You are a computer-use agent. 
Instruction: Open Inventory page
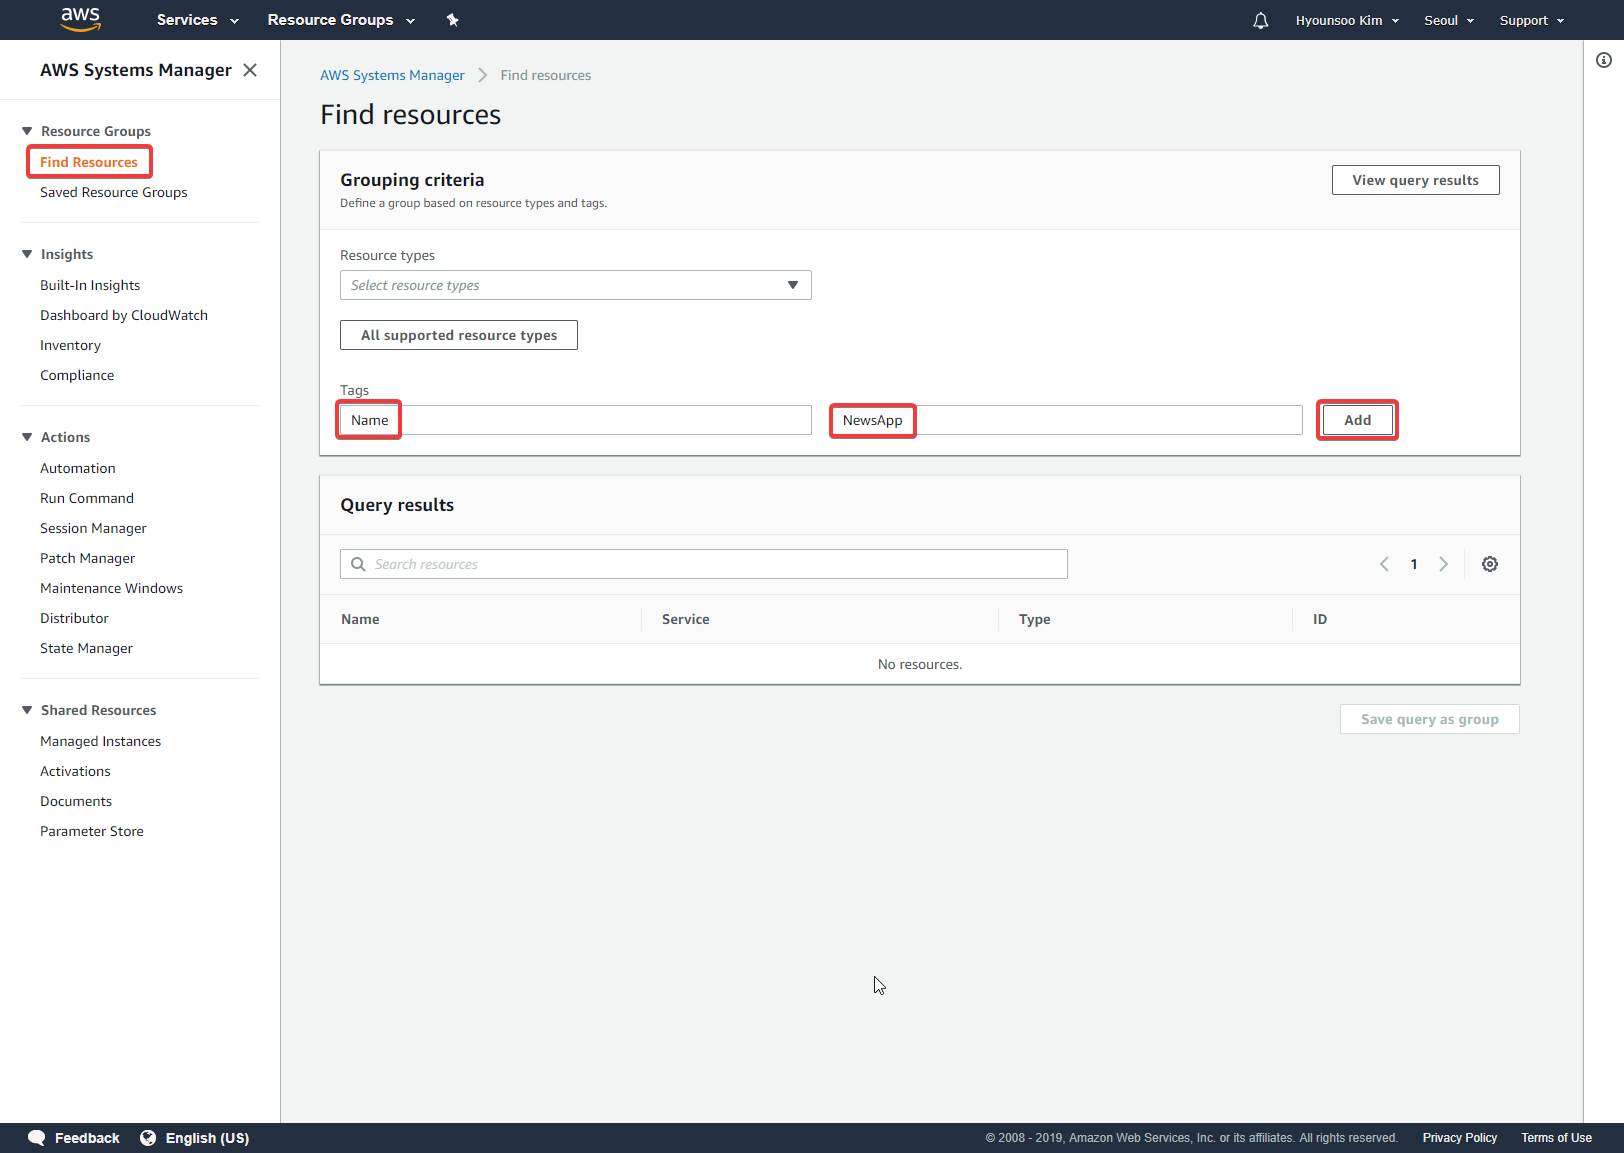[70, 345]
